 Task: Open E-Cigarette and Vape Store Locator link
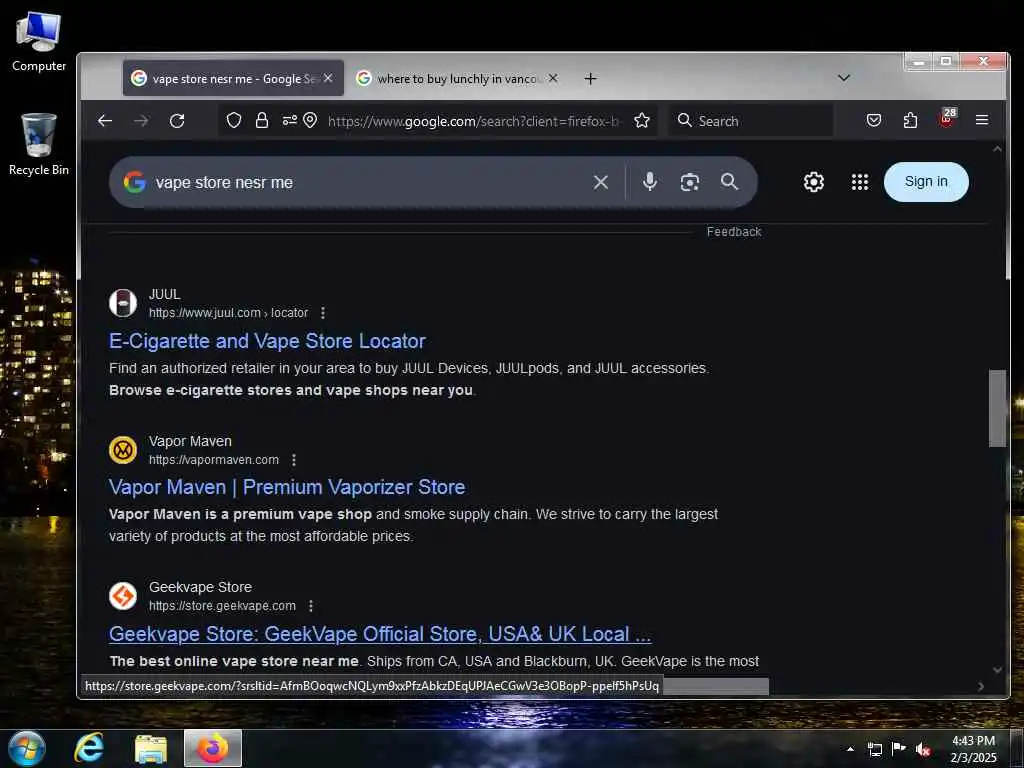coord(267,341)
